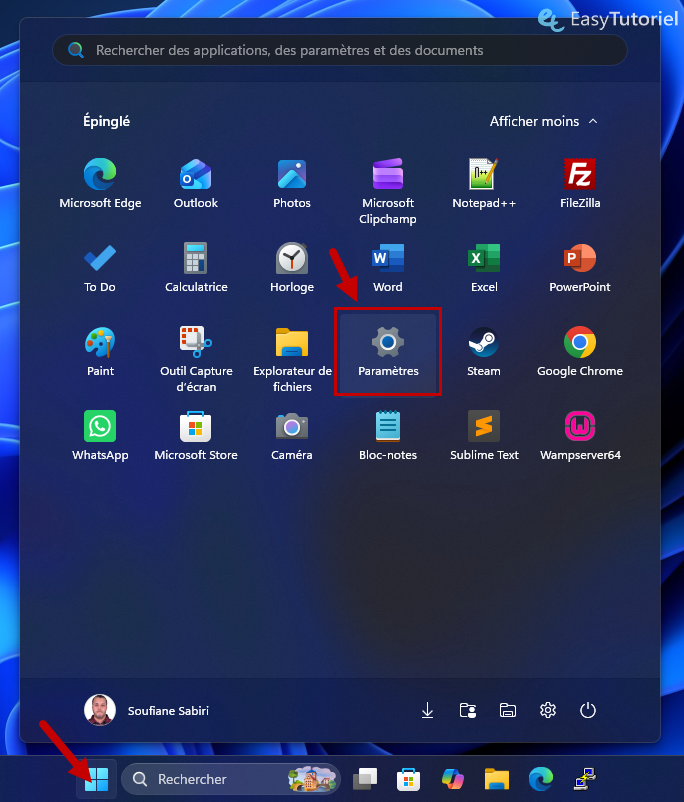Launch Edge from the taskbar
The width and height of the screenshot is (684, 802).
coord(541,779)
